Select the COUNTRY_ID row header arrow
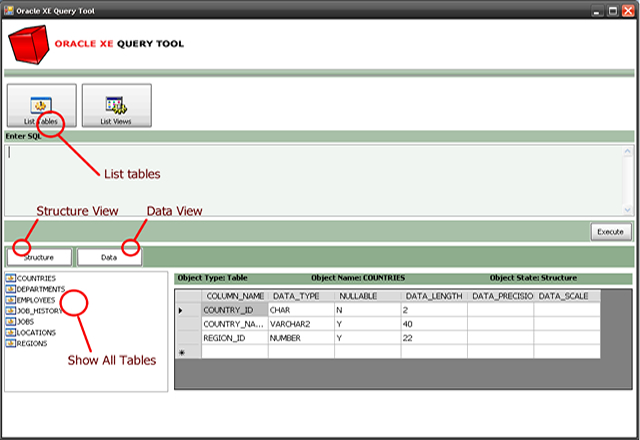 click(x=188, y=310)
